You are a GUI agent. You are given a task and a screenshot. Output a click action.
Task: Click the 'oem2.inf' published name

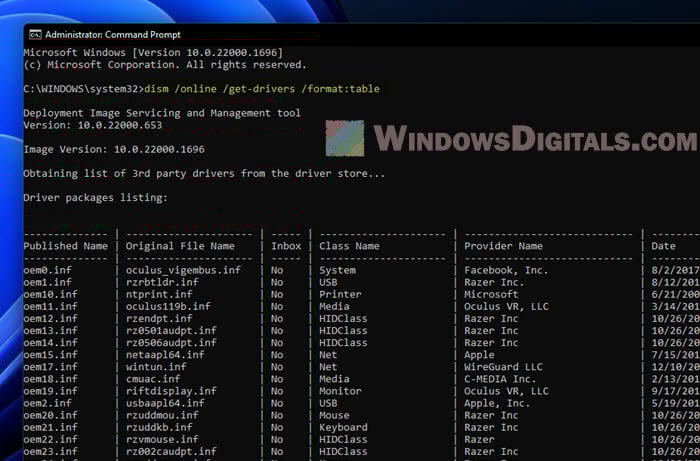(47, 403)
